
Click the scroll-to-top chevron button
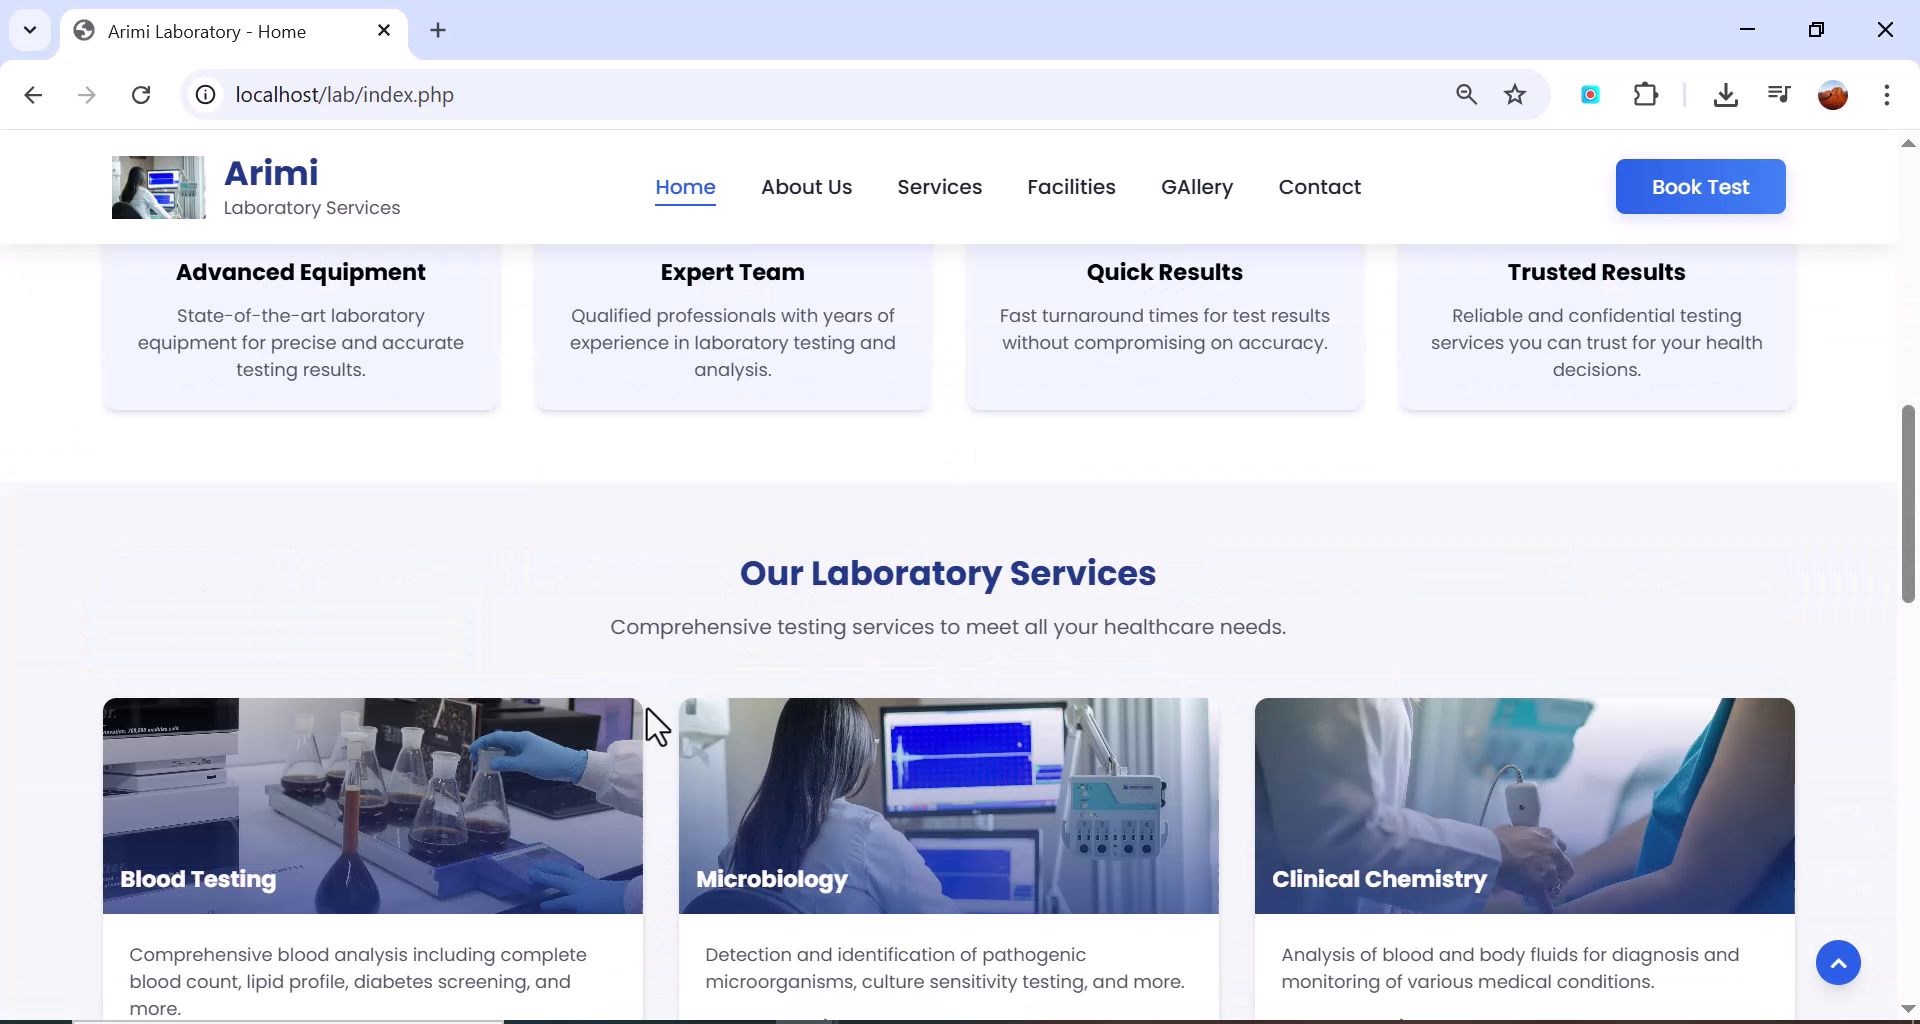1838,963
